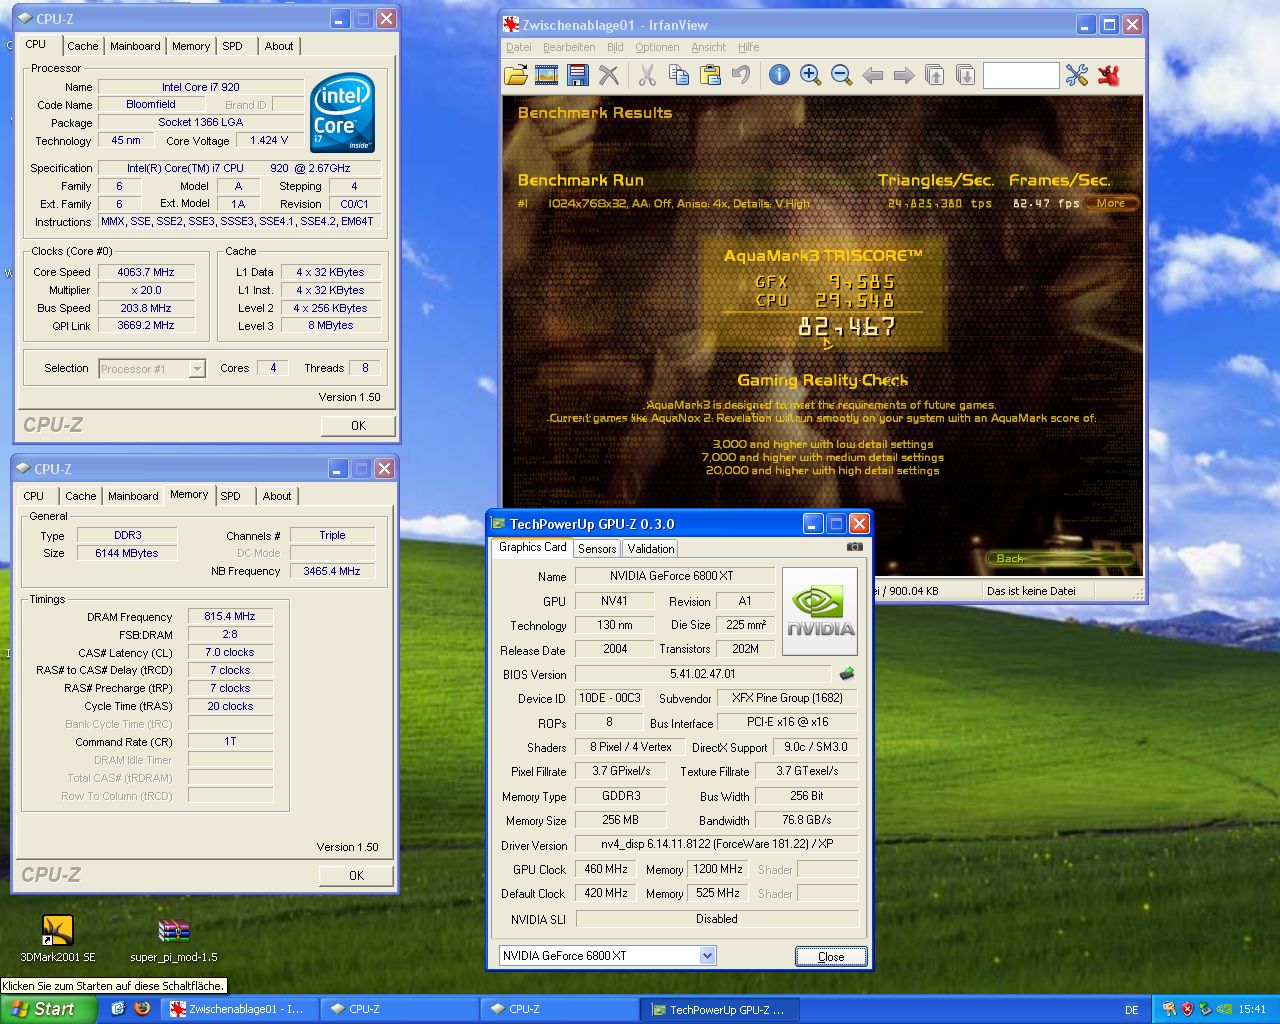Click the IrfanView Delete X icon
This screenshot has width=1280, height=1024.
click(x=608, y=75)
